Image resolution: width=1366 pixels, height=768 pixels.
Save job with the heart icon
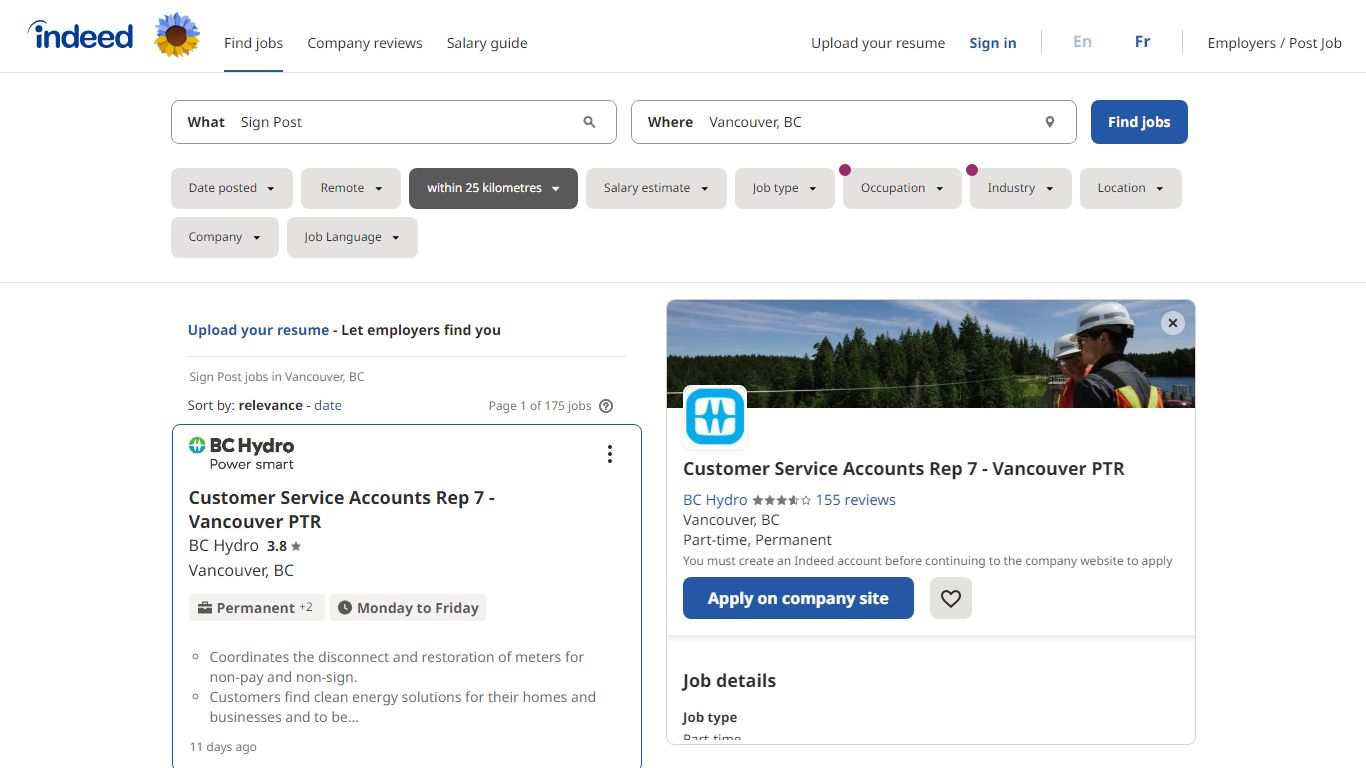click(951, 598)
